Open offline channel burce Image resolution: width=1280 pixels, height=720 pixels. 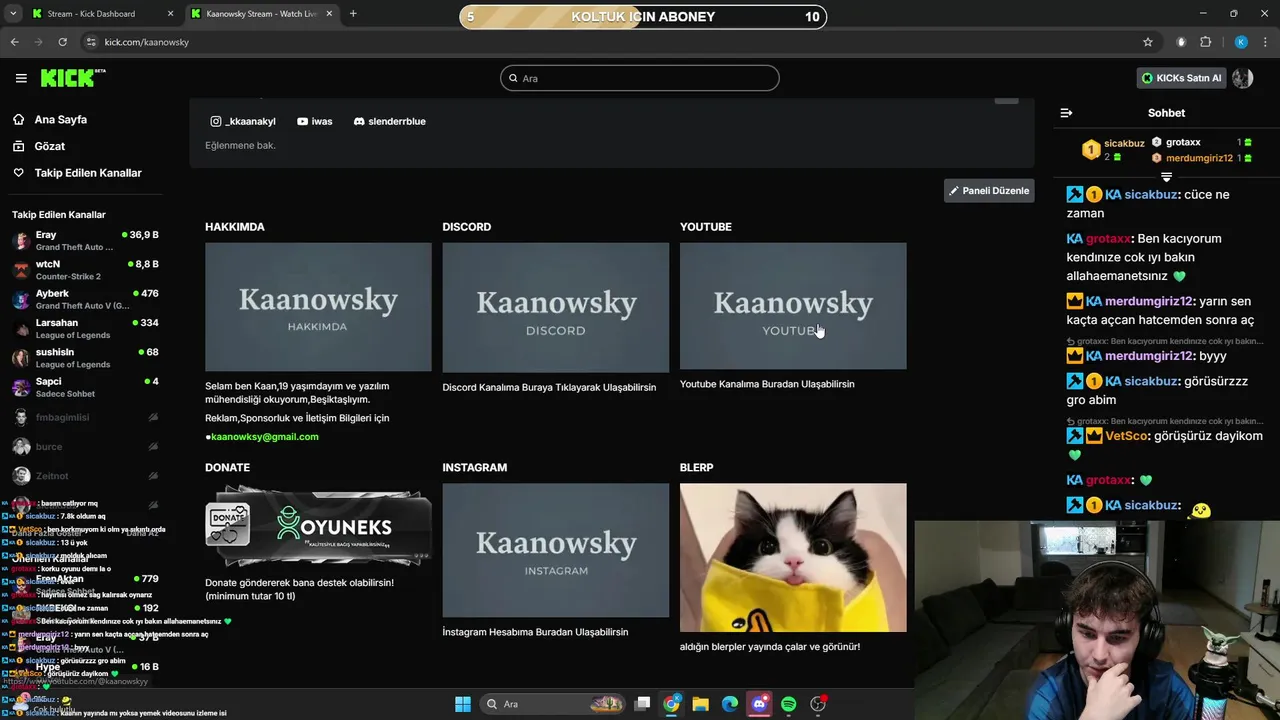(x=85, y=447)
